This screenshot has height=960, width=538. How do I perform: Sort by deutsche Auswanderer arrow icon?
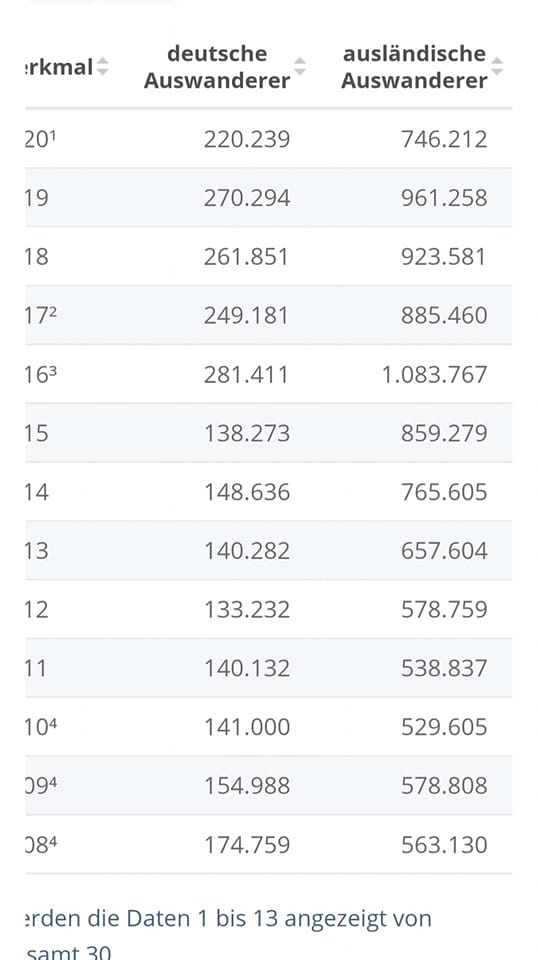tap(299, 66)
